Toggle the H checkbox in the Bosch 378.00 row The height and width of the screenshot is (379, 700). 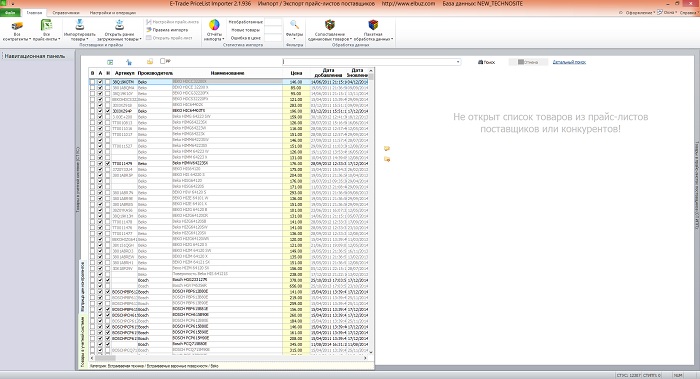108,280
